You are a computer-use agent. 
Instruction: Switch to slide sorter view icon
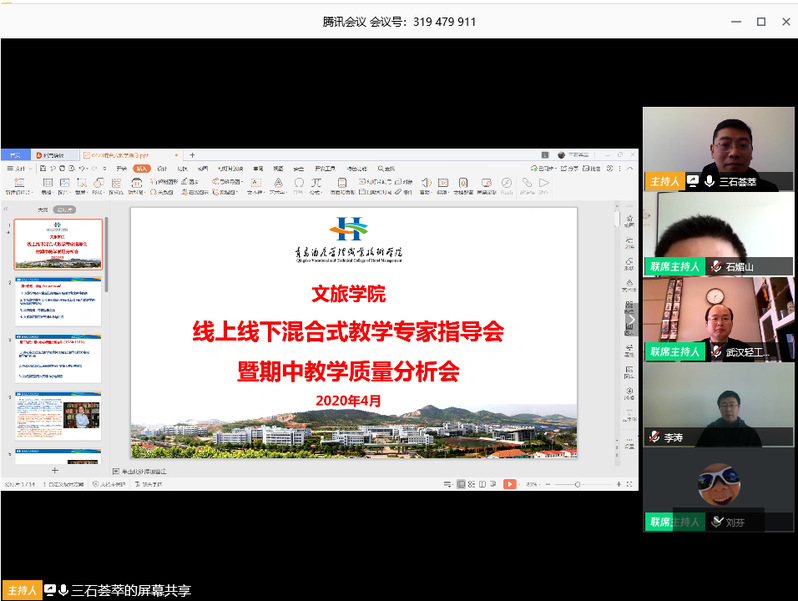473,484
